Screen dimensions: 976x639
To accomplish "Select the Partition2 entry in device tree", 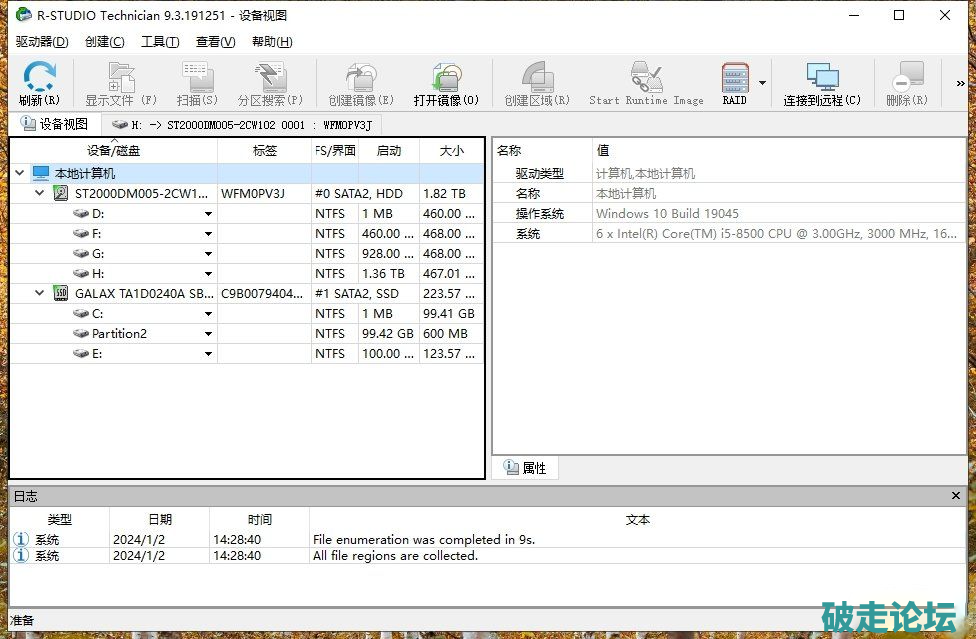I will pos(119,333).
